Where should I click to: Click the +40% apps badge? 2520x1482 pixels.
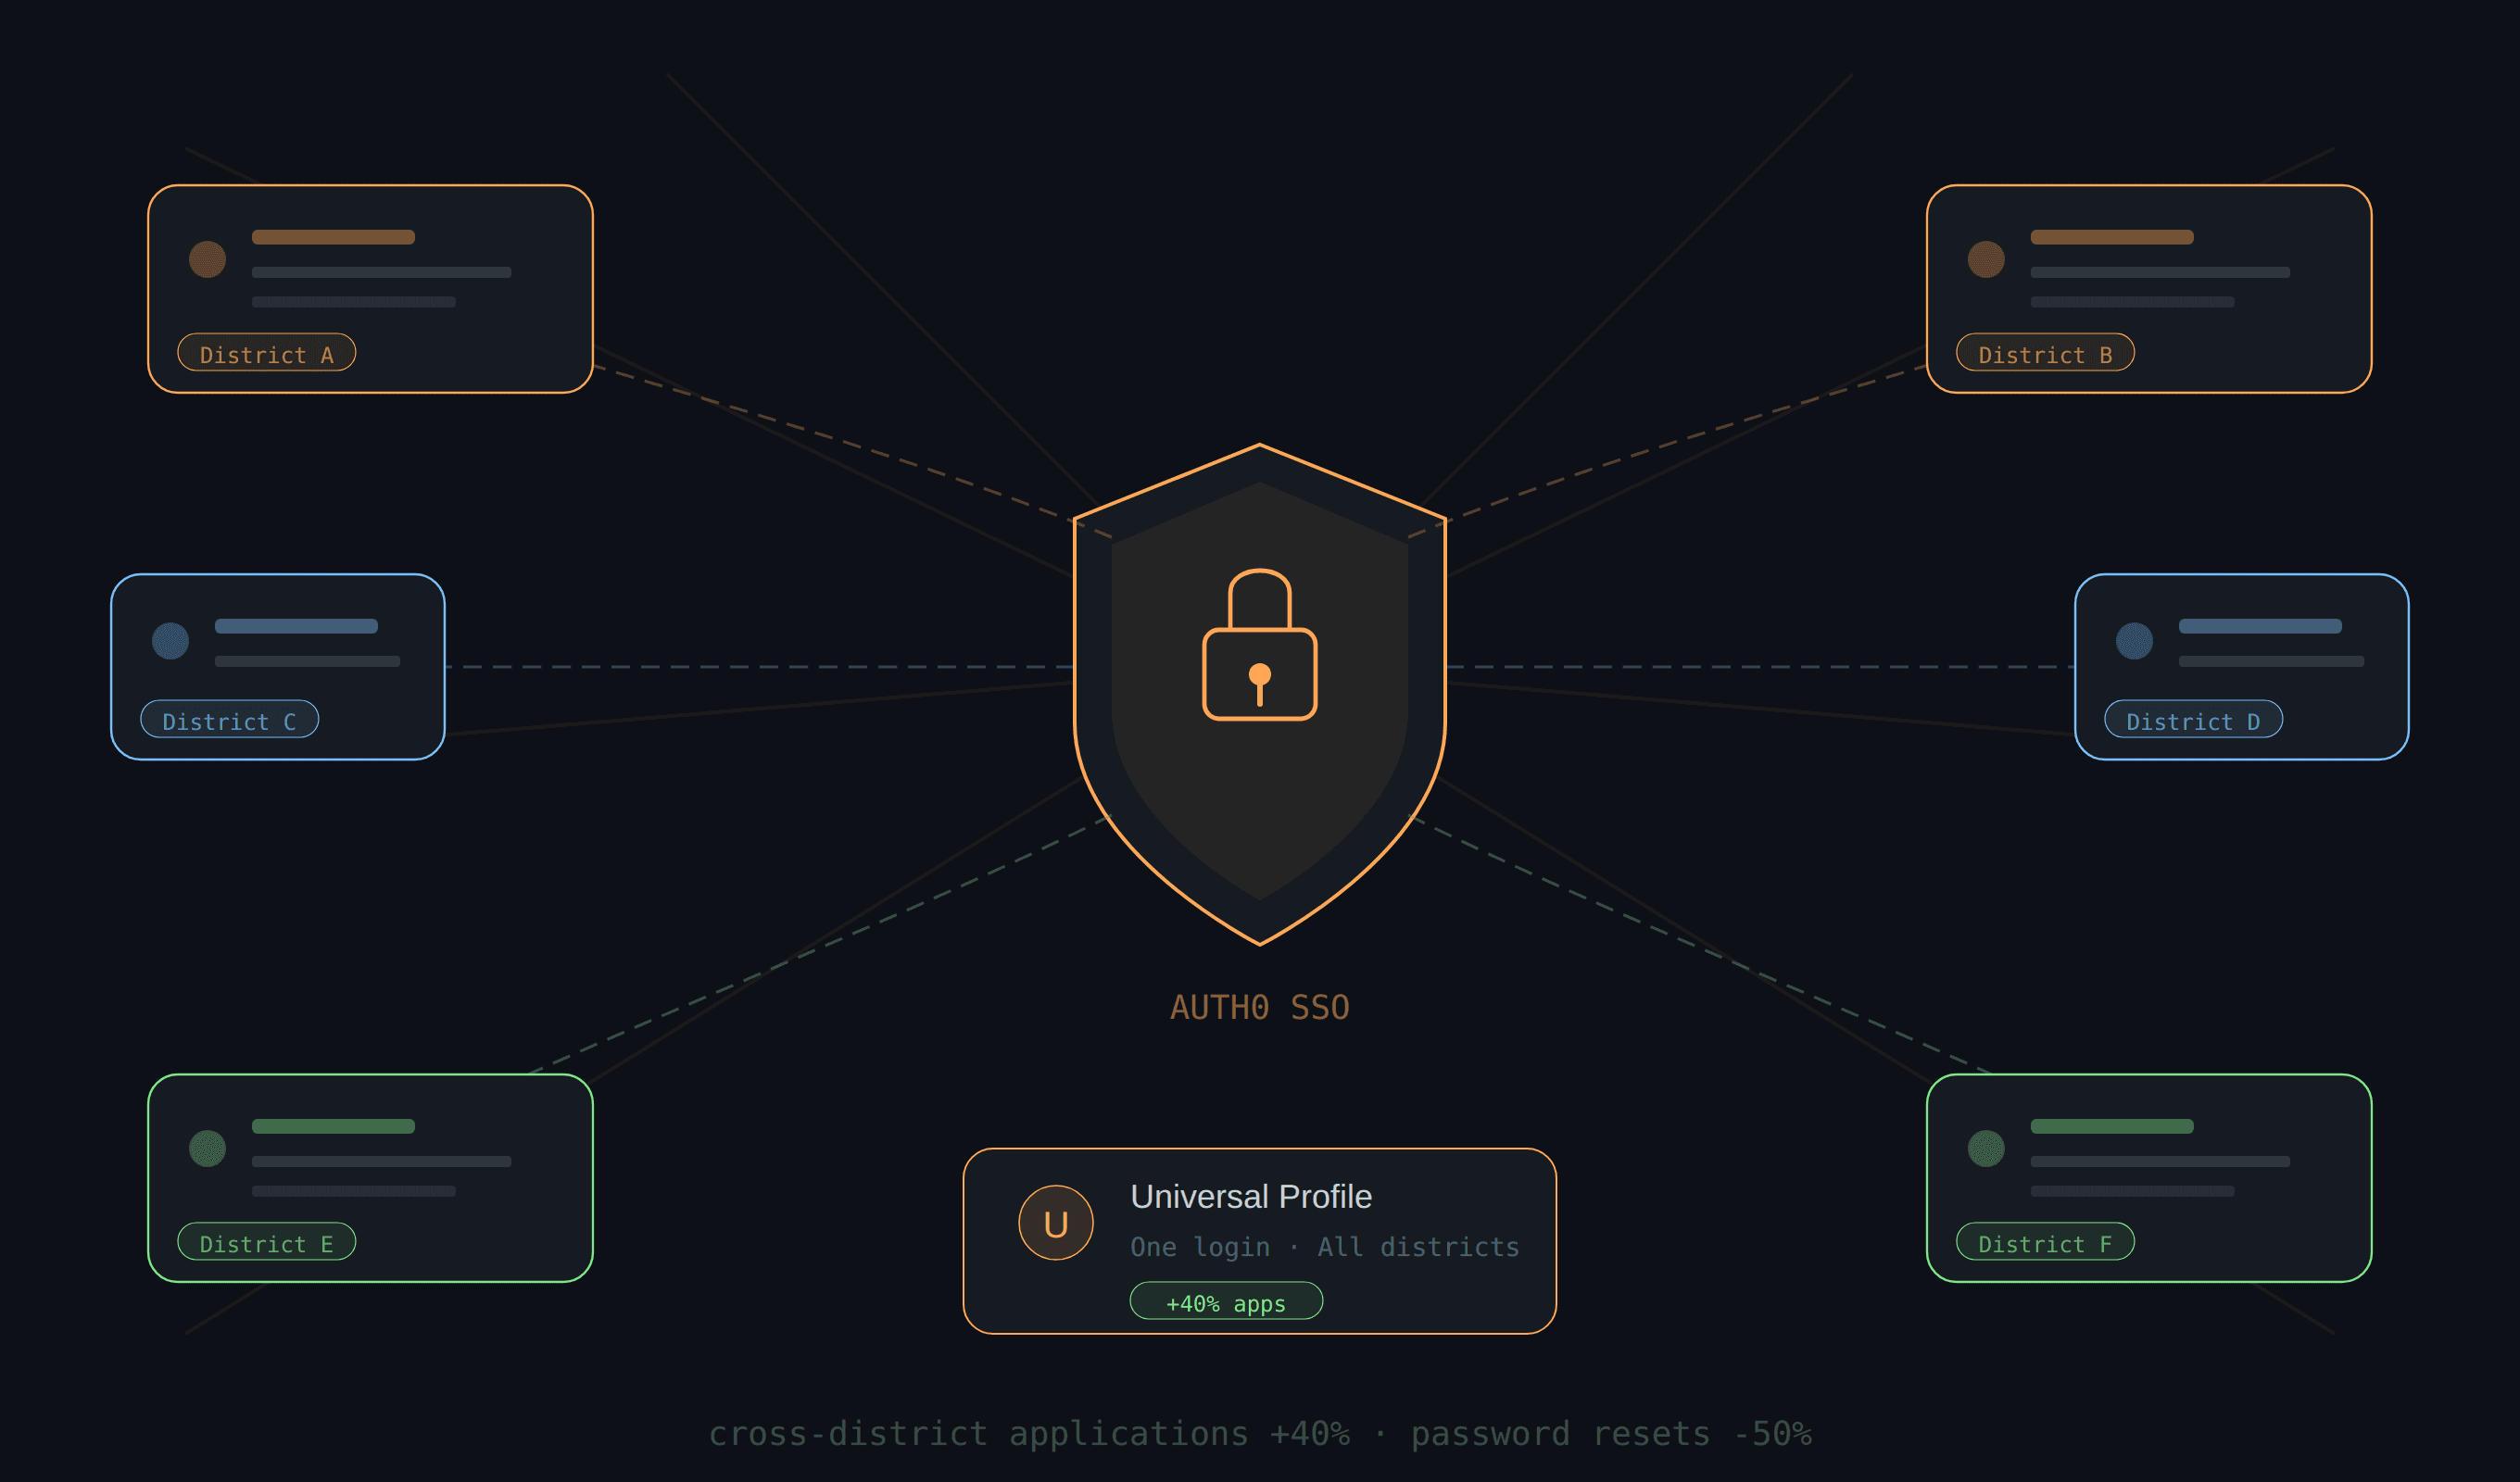click(x=1226, y=1301)
